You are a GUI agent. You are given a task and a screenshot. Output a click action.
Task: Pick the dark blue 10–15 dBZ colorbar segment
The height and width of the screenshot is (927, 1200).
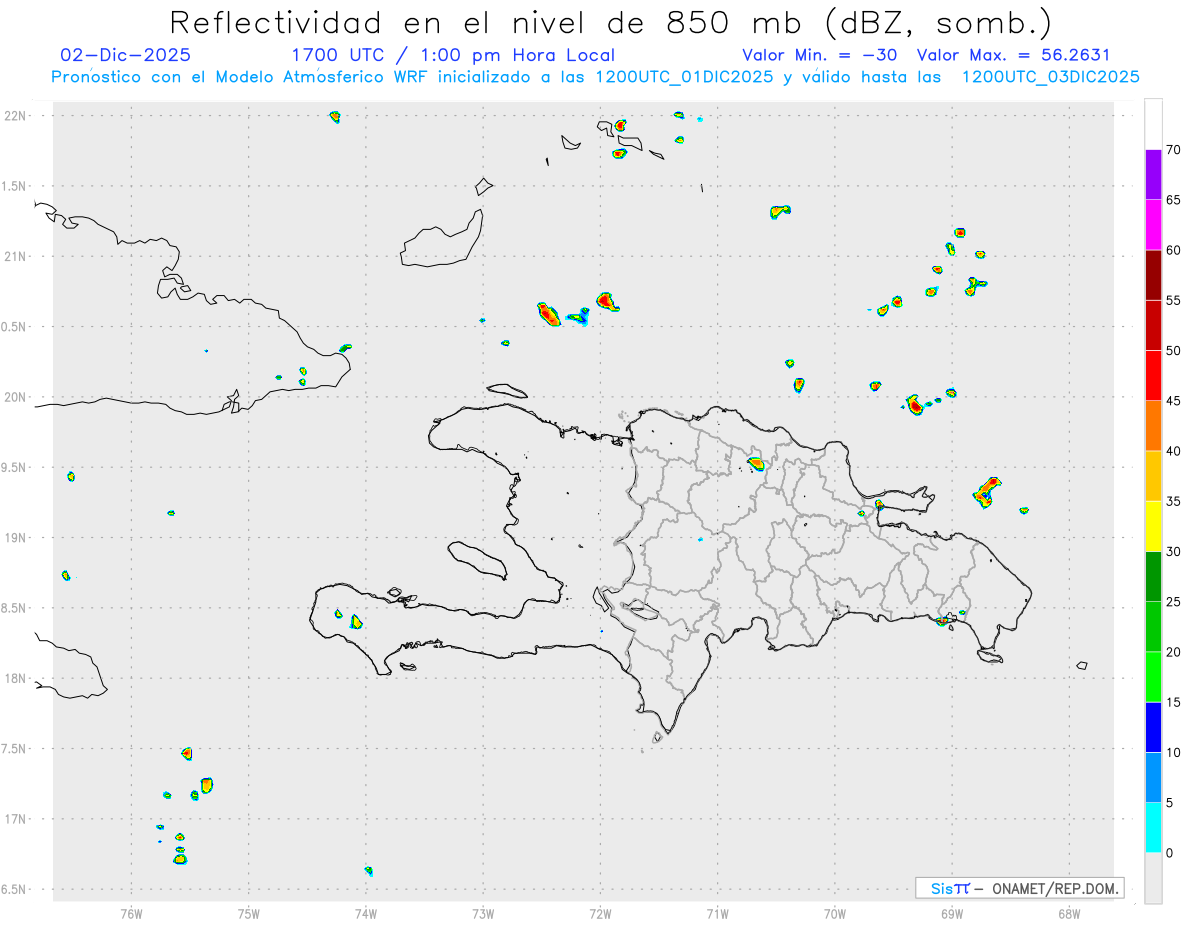(1153, 727)
